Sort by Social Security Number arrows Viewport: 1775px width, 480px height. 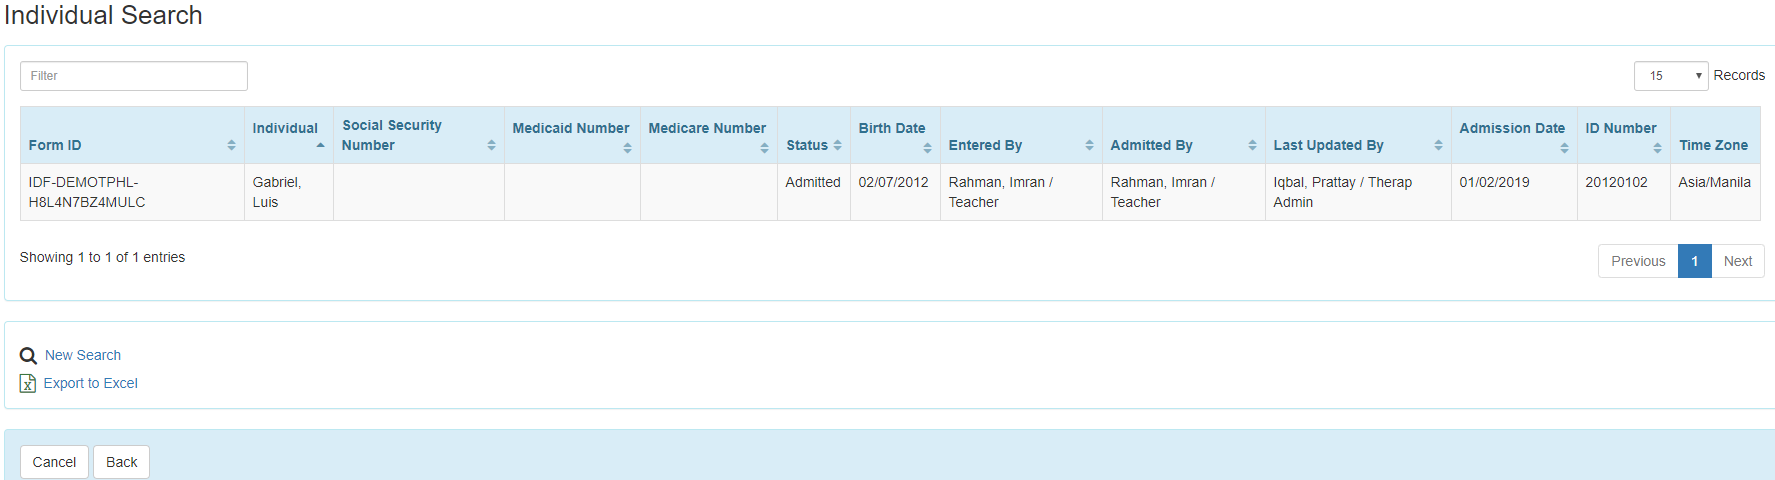pos(491,145)
